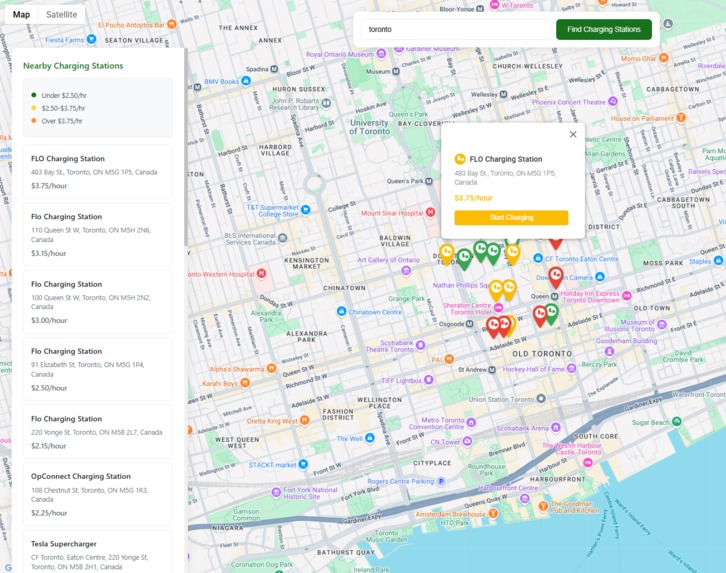Select Flo station at 220 Yonge St

click(x=98, y=431)
